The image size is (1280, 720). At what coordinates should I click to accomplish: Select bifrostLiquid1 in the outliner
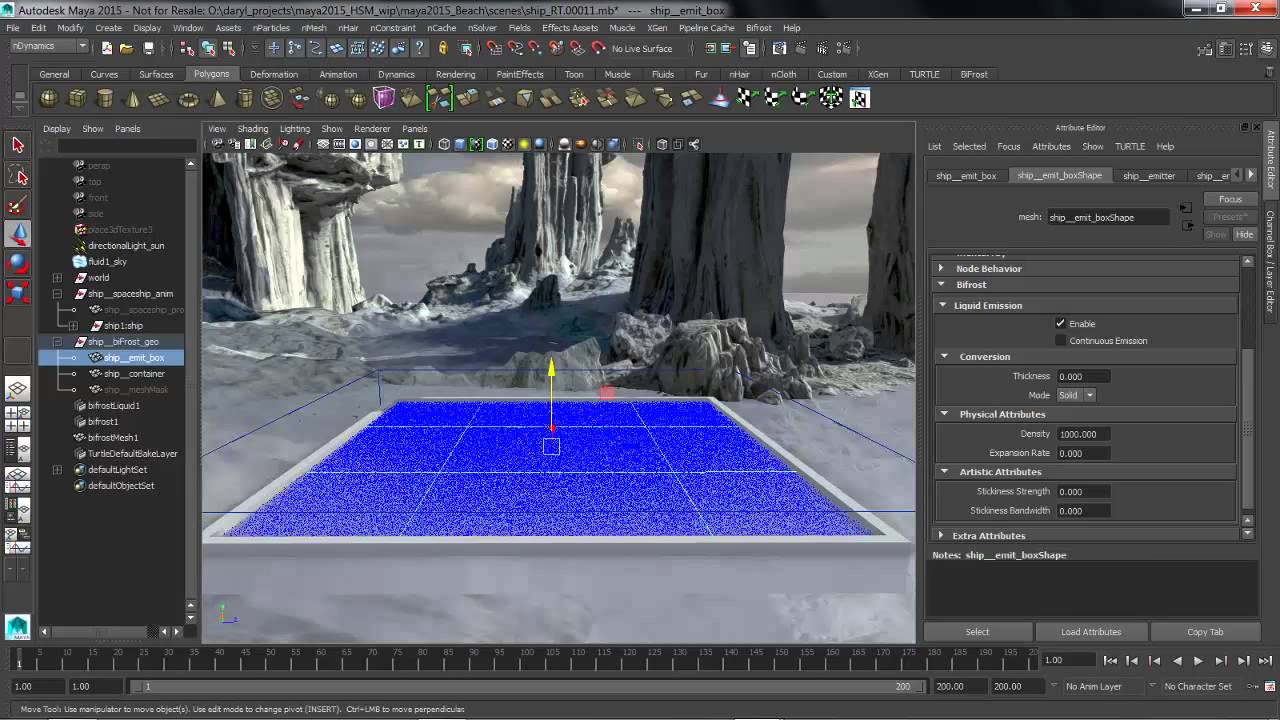(114, 406)
